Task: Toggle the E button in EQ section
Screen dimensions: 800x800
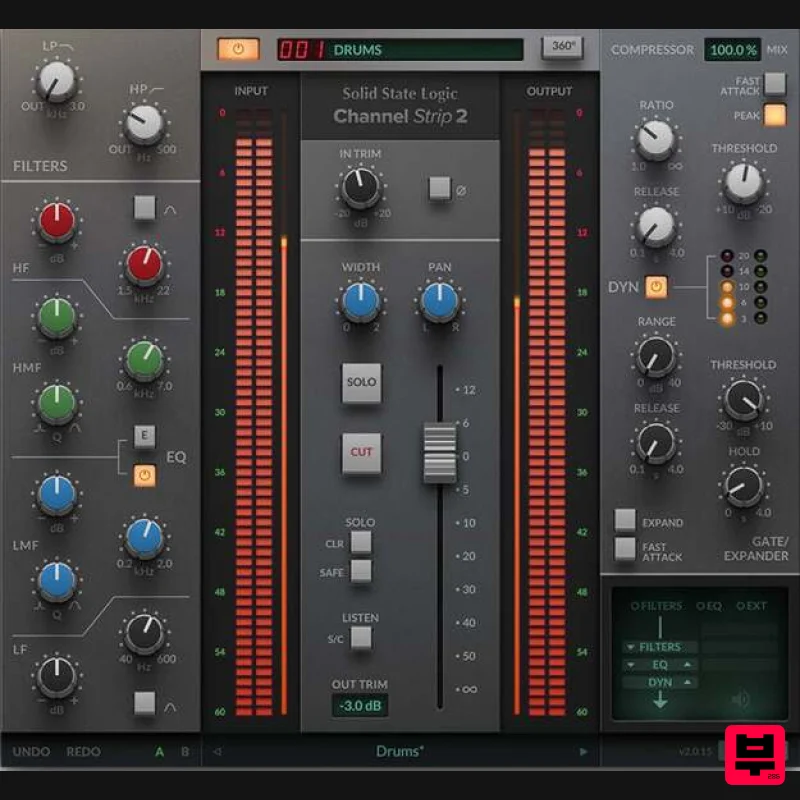Action: pyautogui.click(x=144, y=436)
